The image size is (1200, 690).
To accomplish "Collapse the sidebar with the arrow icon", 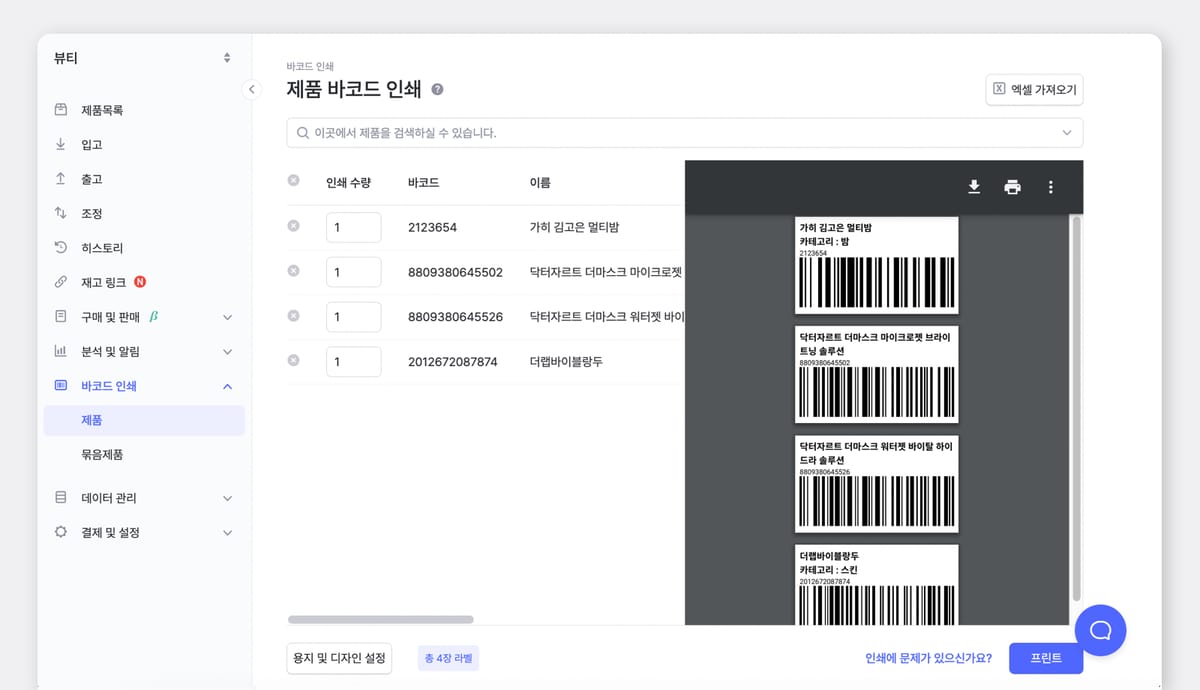I will coord(251,89).
